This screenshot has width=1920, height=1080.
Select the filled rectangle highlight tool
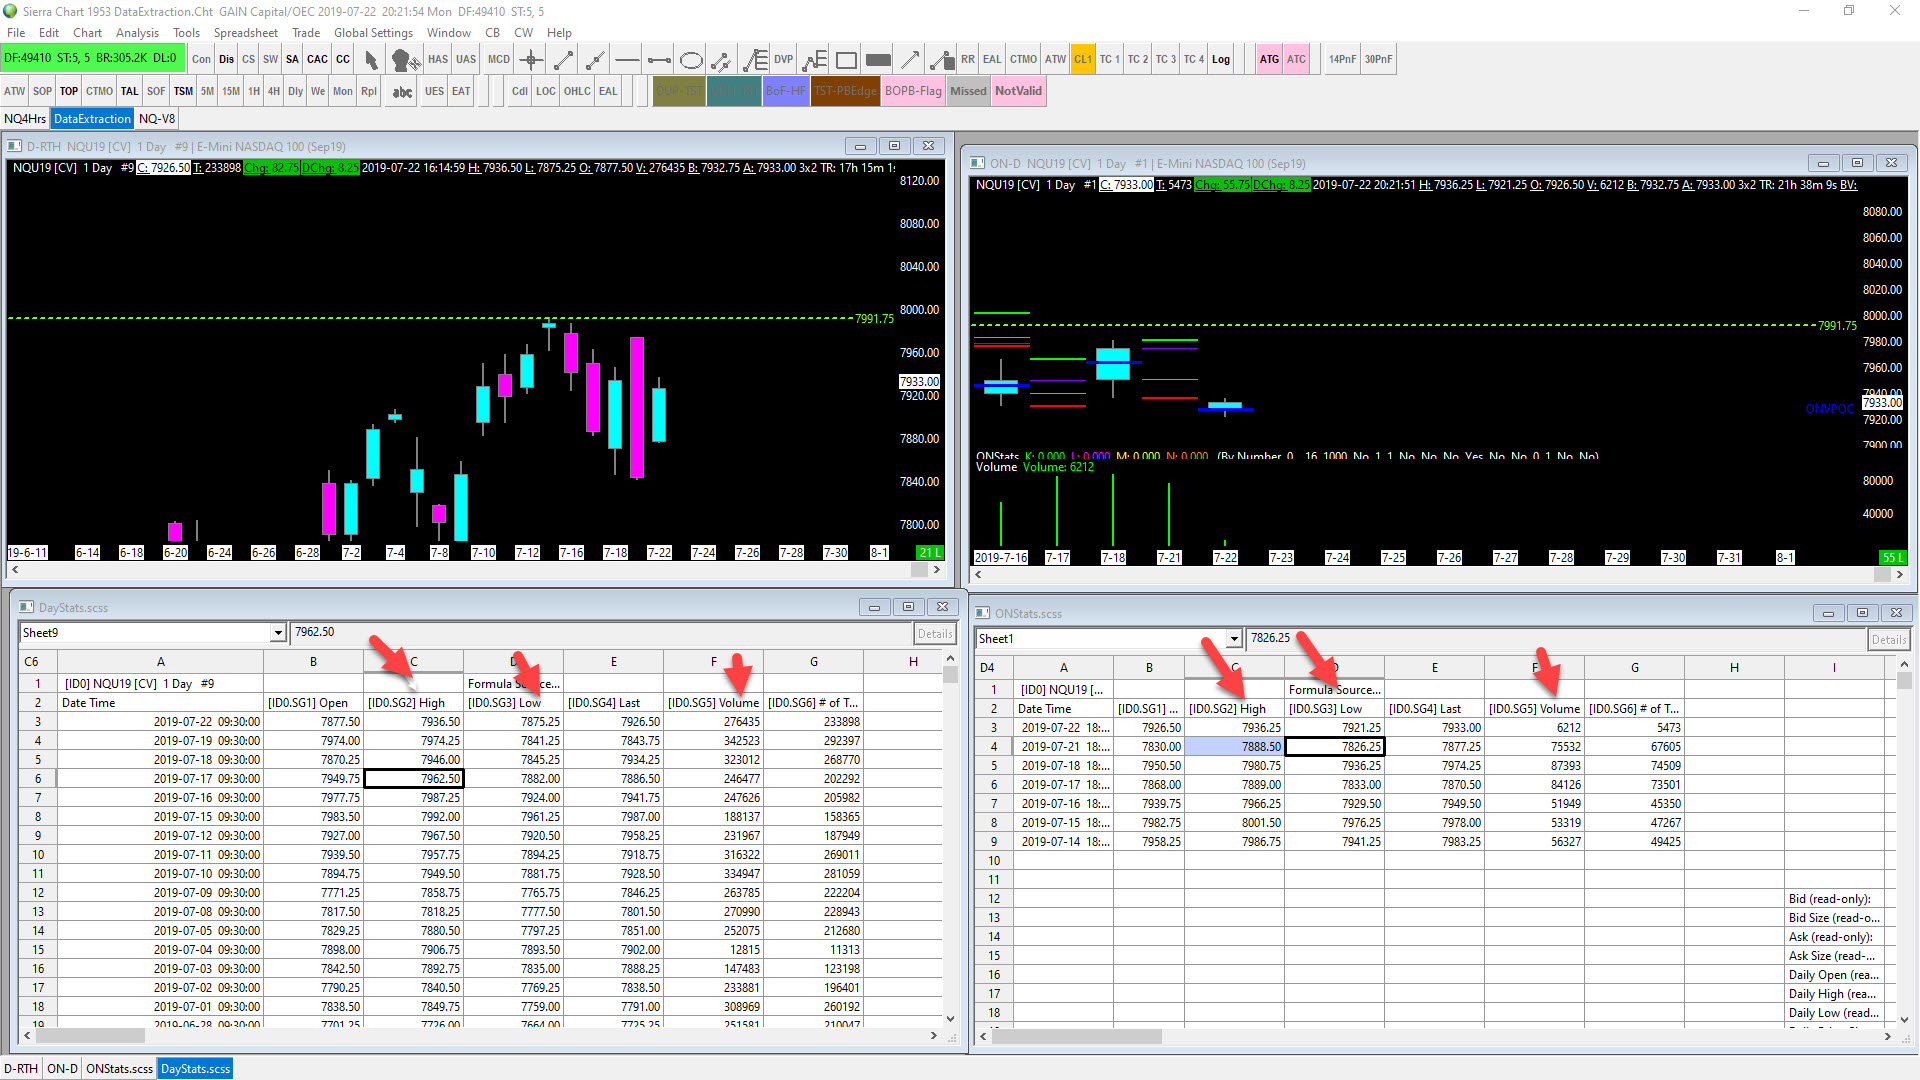pos(878,60)
